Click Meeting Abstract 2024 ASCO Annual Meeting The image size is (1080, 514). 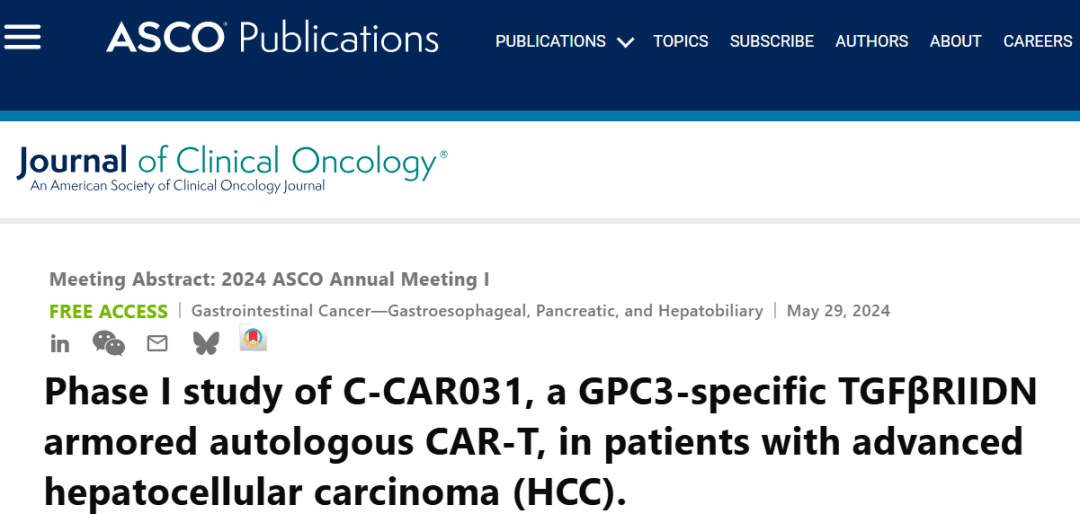coord(269,279)
